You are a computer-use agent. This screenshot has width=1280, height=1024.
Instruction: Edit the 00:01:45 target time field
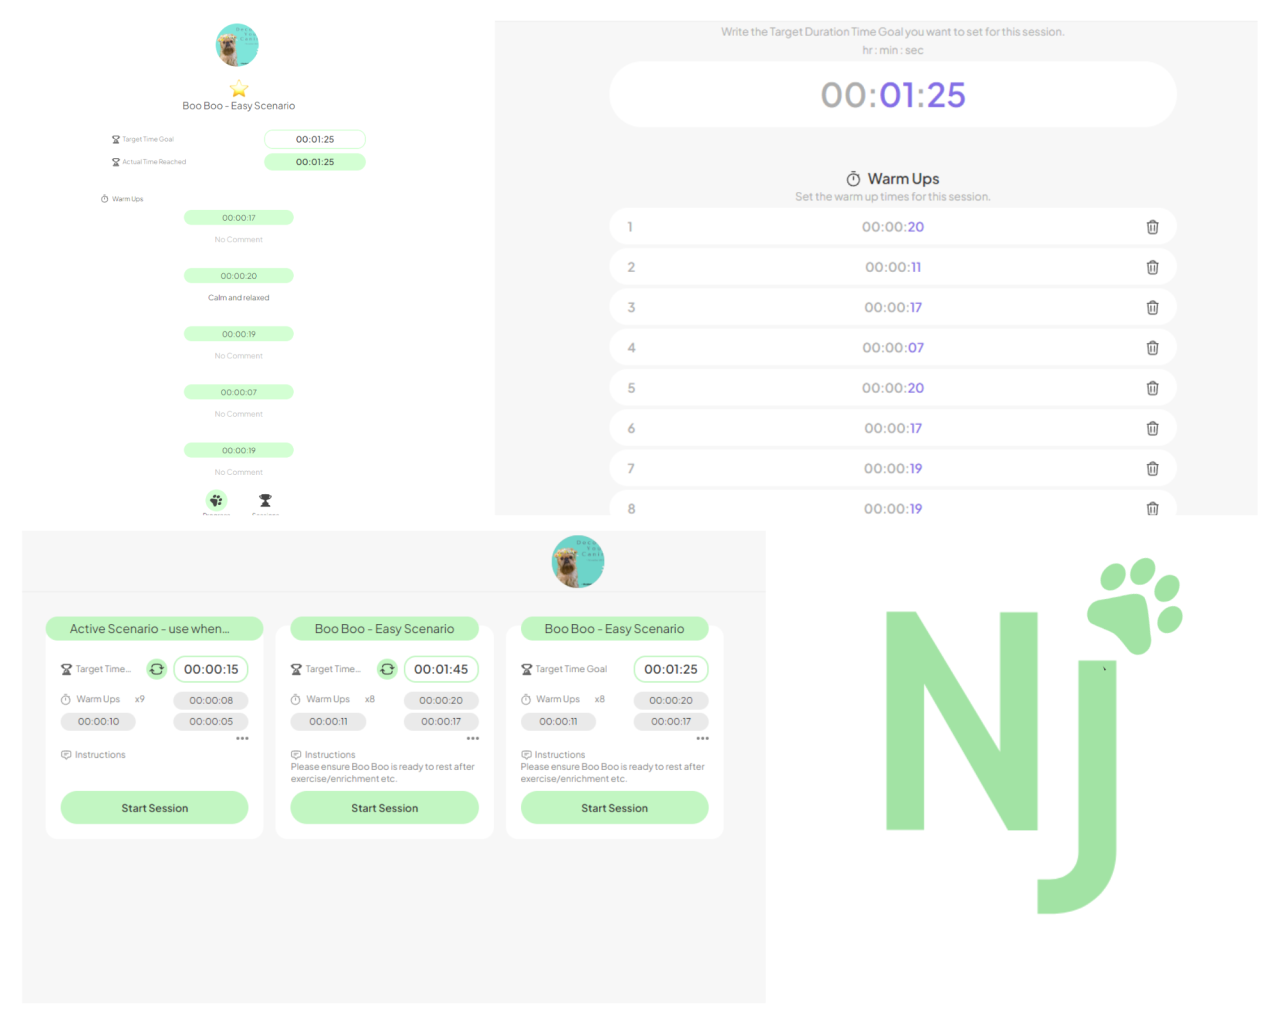(441, 669)
